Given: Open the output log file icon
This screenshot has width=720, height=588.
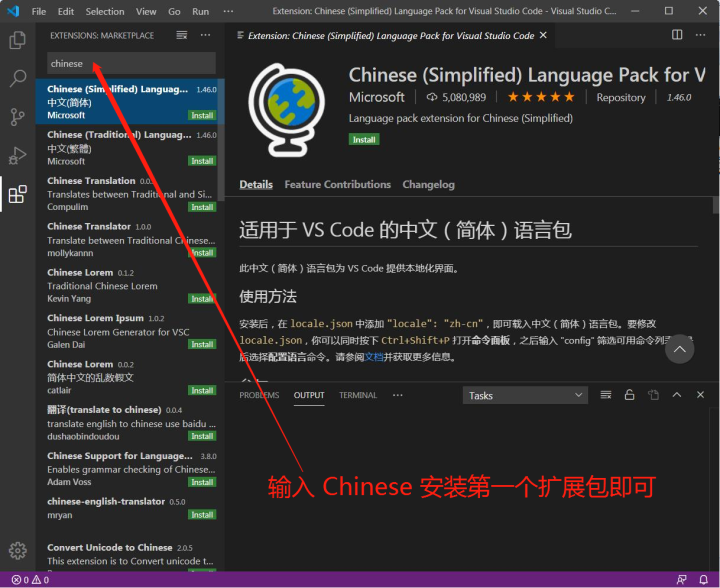Looking at the screenshot, I should [653, 395].
